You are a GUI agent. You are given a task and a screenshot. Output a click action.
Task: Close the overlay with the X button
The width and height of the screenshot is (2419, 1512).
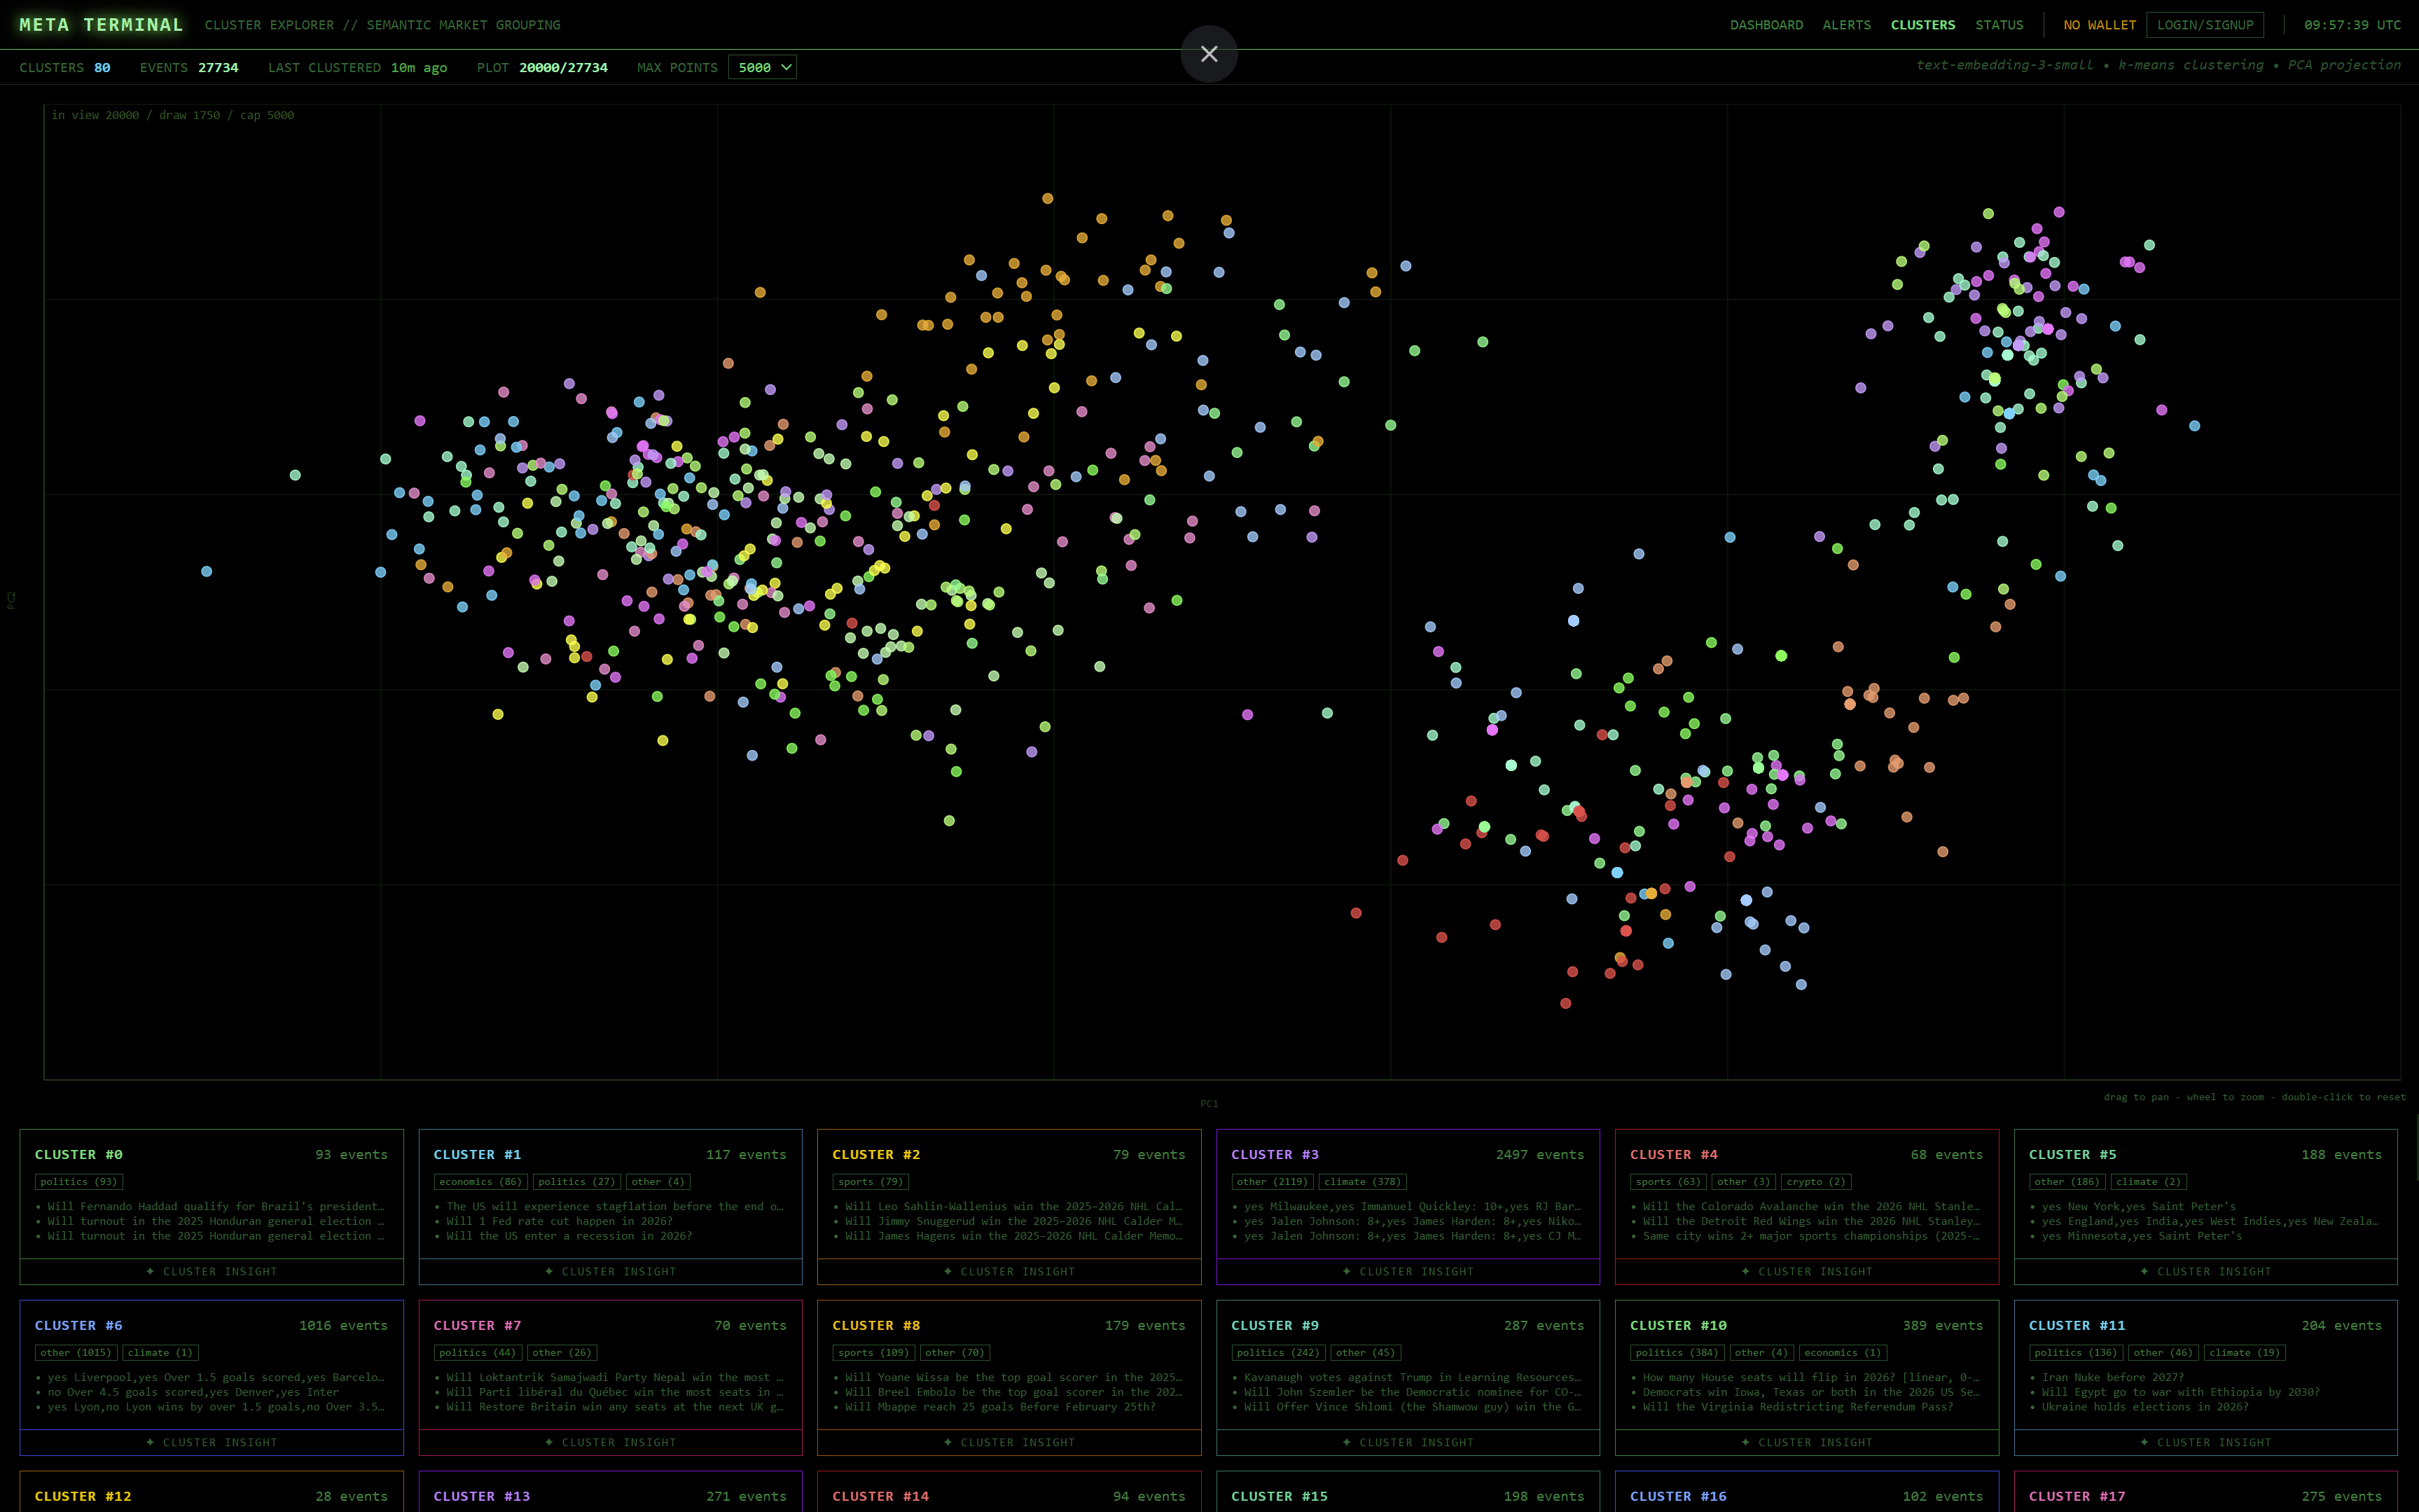tap(1209, 54)
